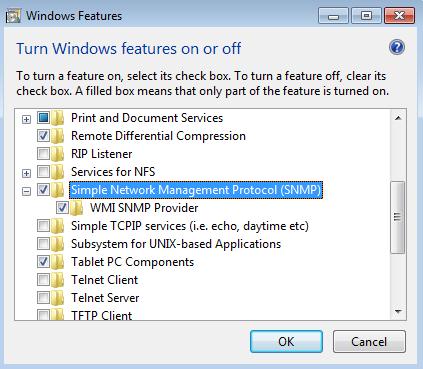Minimize the Windows Features window
423x369 pixels.
333,16
